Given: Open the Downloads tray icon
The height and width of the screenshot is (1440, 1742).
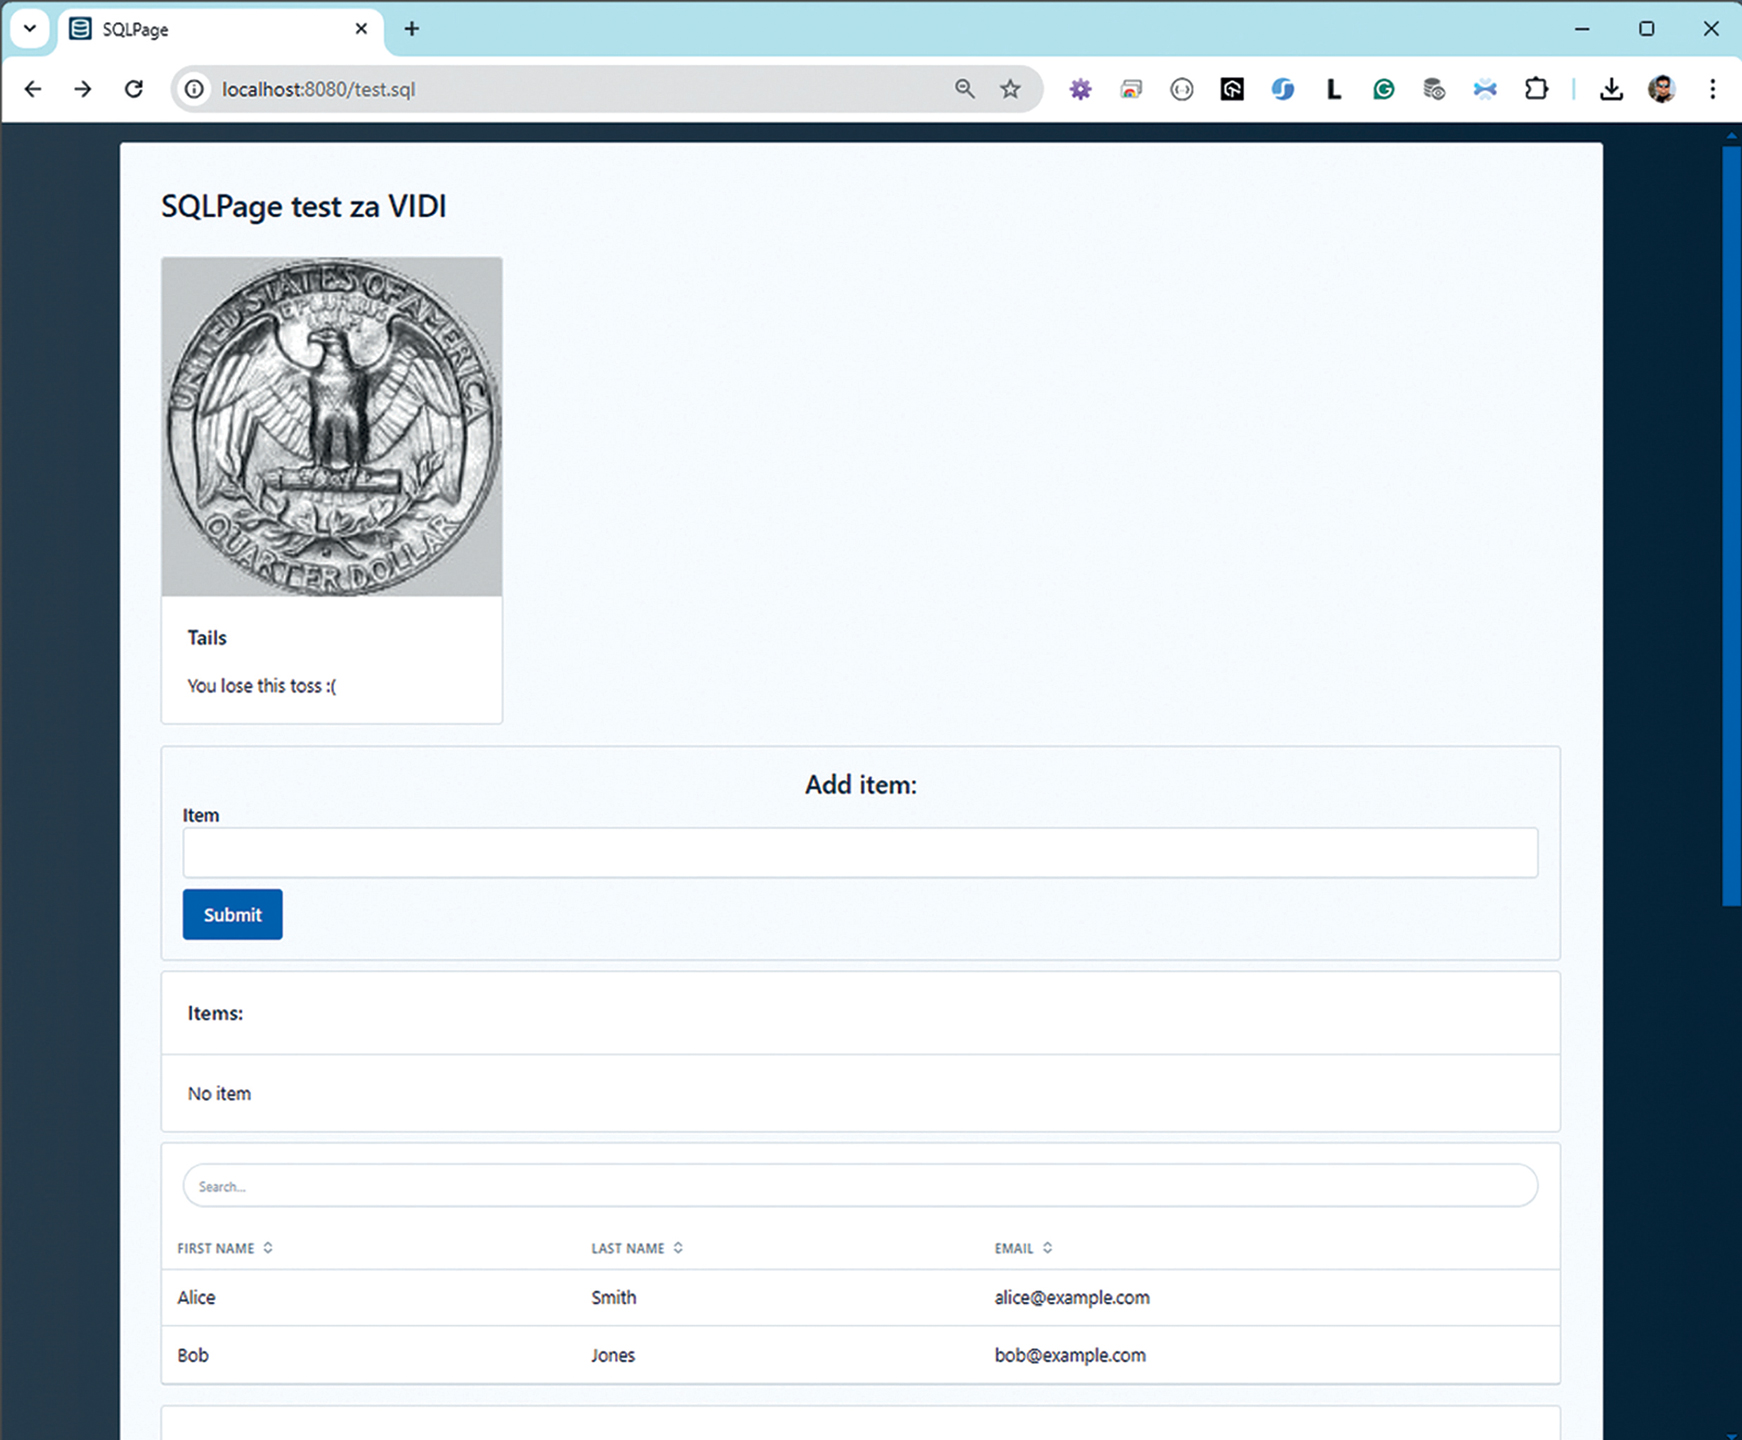Looking at the screenshot, I should click(x=1611, y=89).
